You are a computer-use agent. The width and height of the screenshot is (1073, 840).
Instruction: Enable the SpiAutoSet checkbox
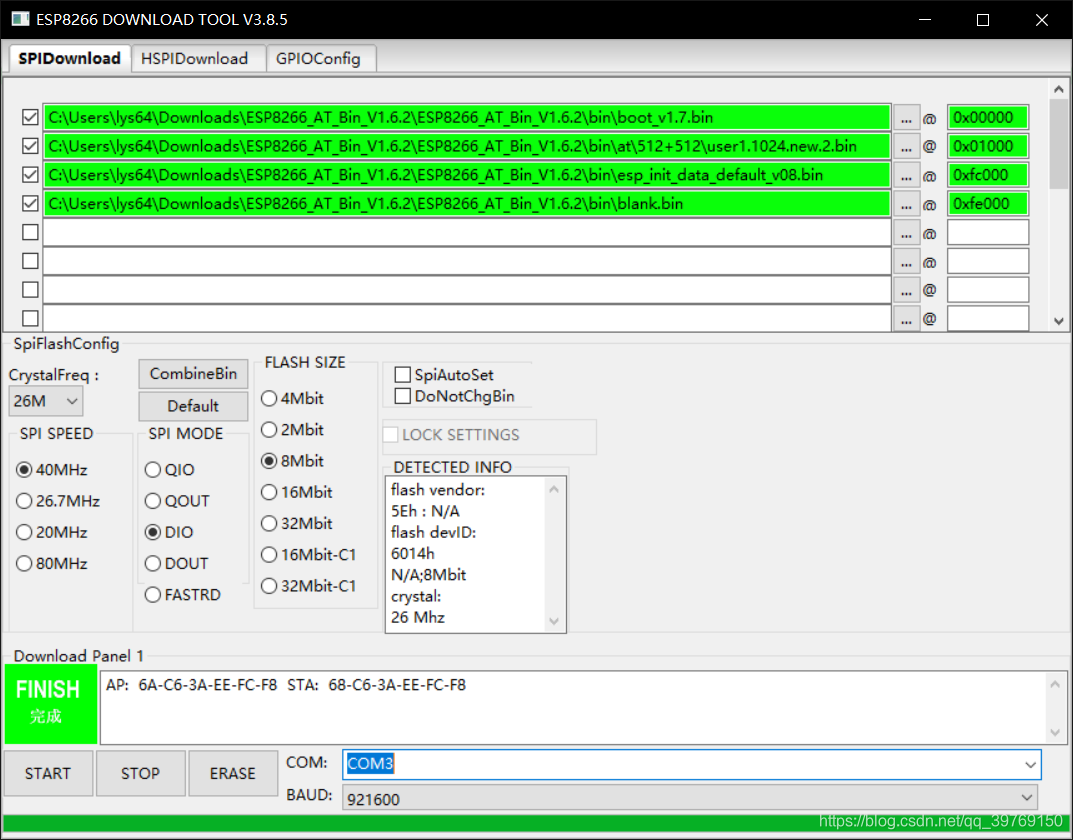(x=403, y=375)
